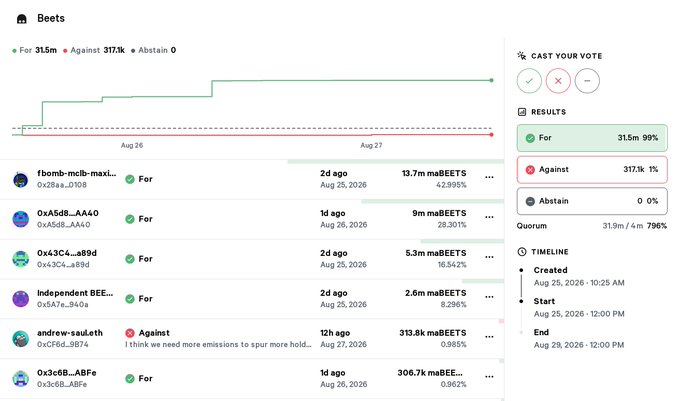Screen dimensions: 680x401
Task: Open more options for Independent BEE vote
Action: [x=489, y=297]
